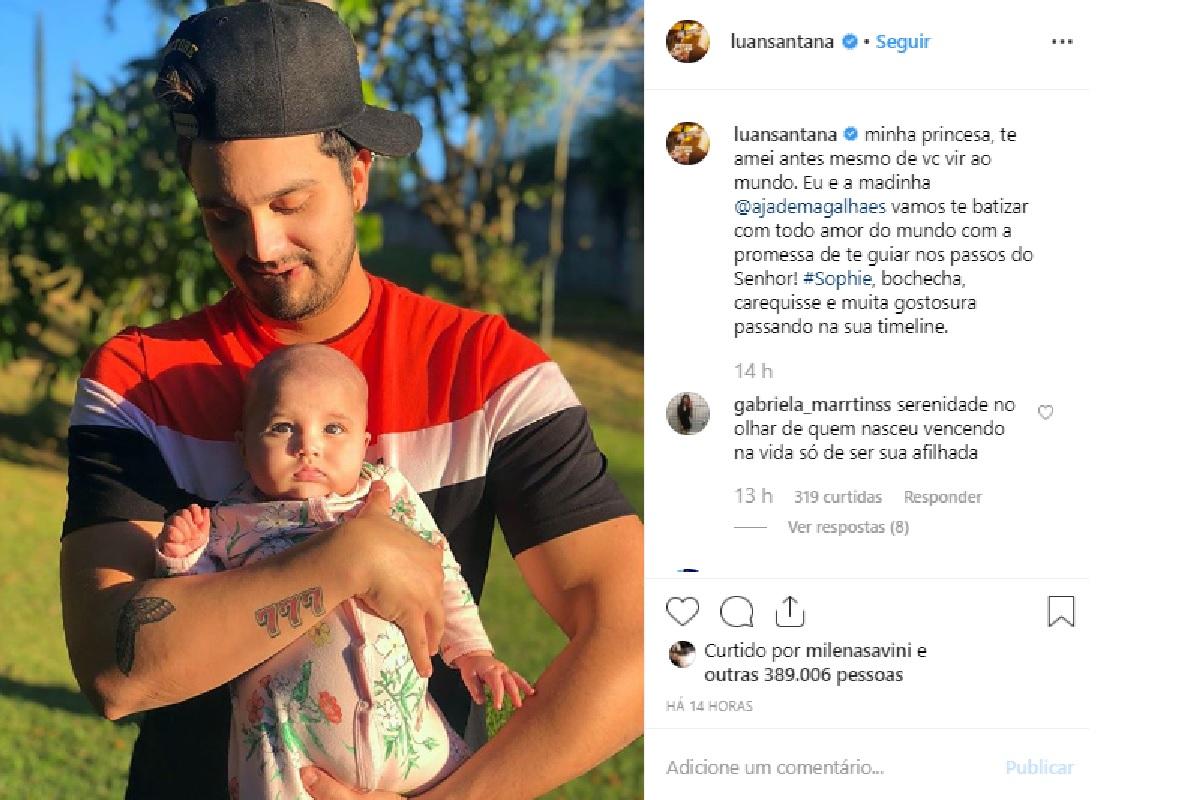Click Publicar to post comment
The image size is (1200, 800).
tap(1040, 768)
